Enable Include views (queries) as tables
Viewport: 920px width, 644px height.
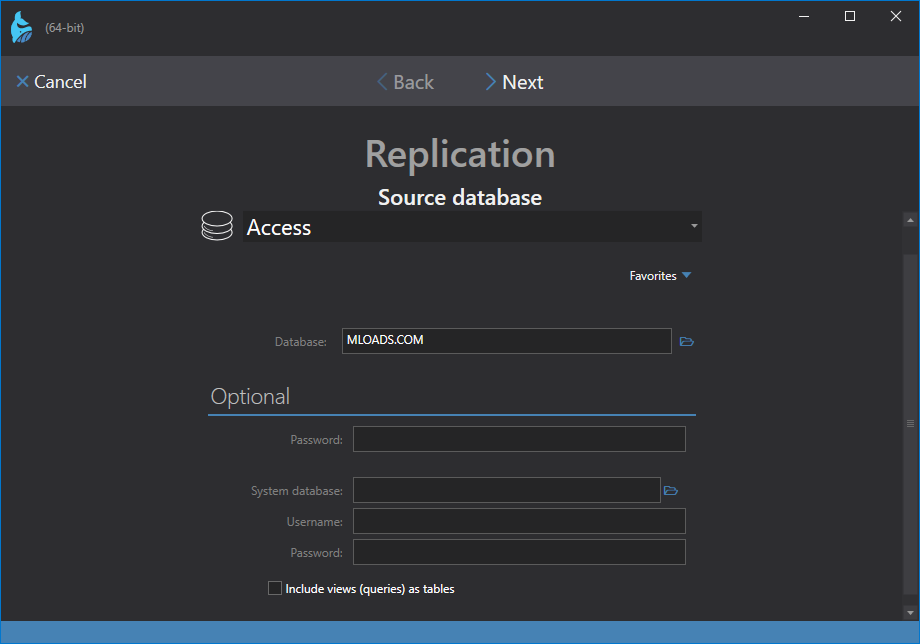[x=275, y=589]
